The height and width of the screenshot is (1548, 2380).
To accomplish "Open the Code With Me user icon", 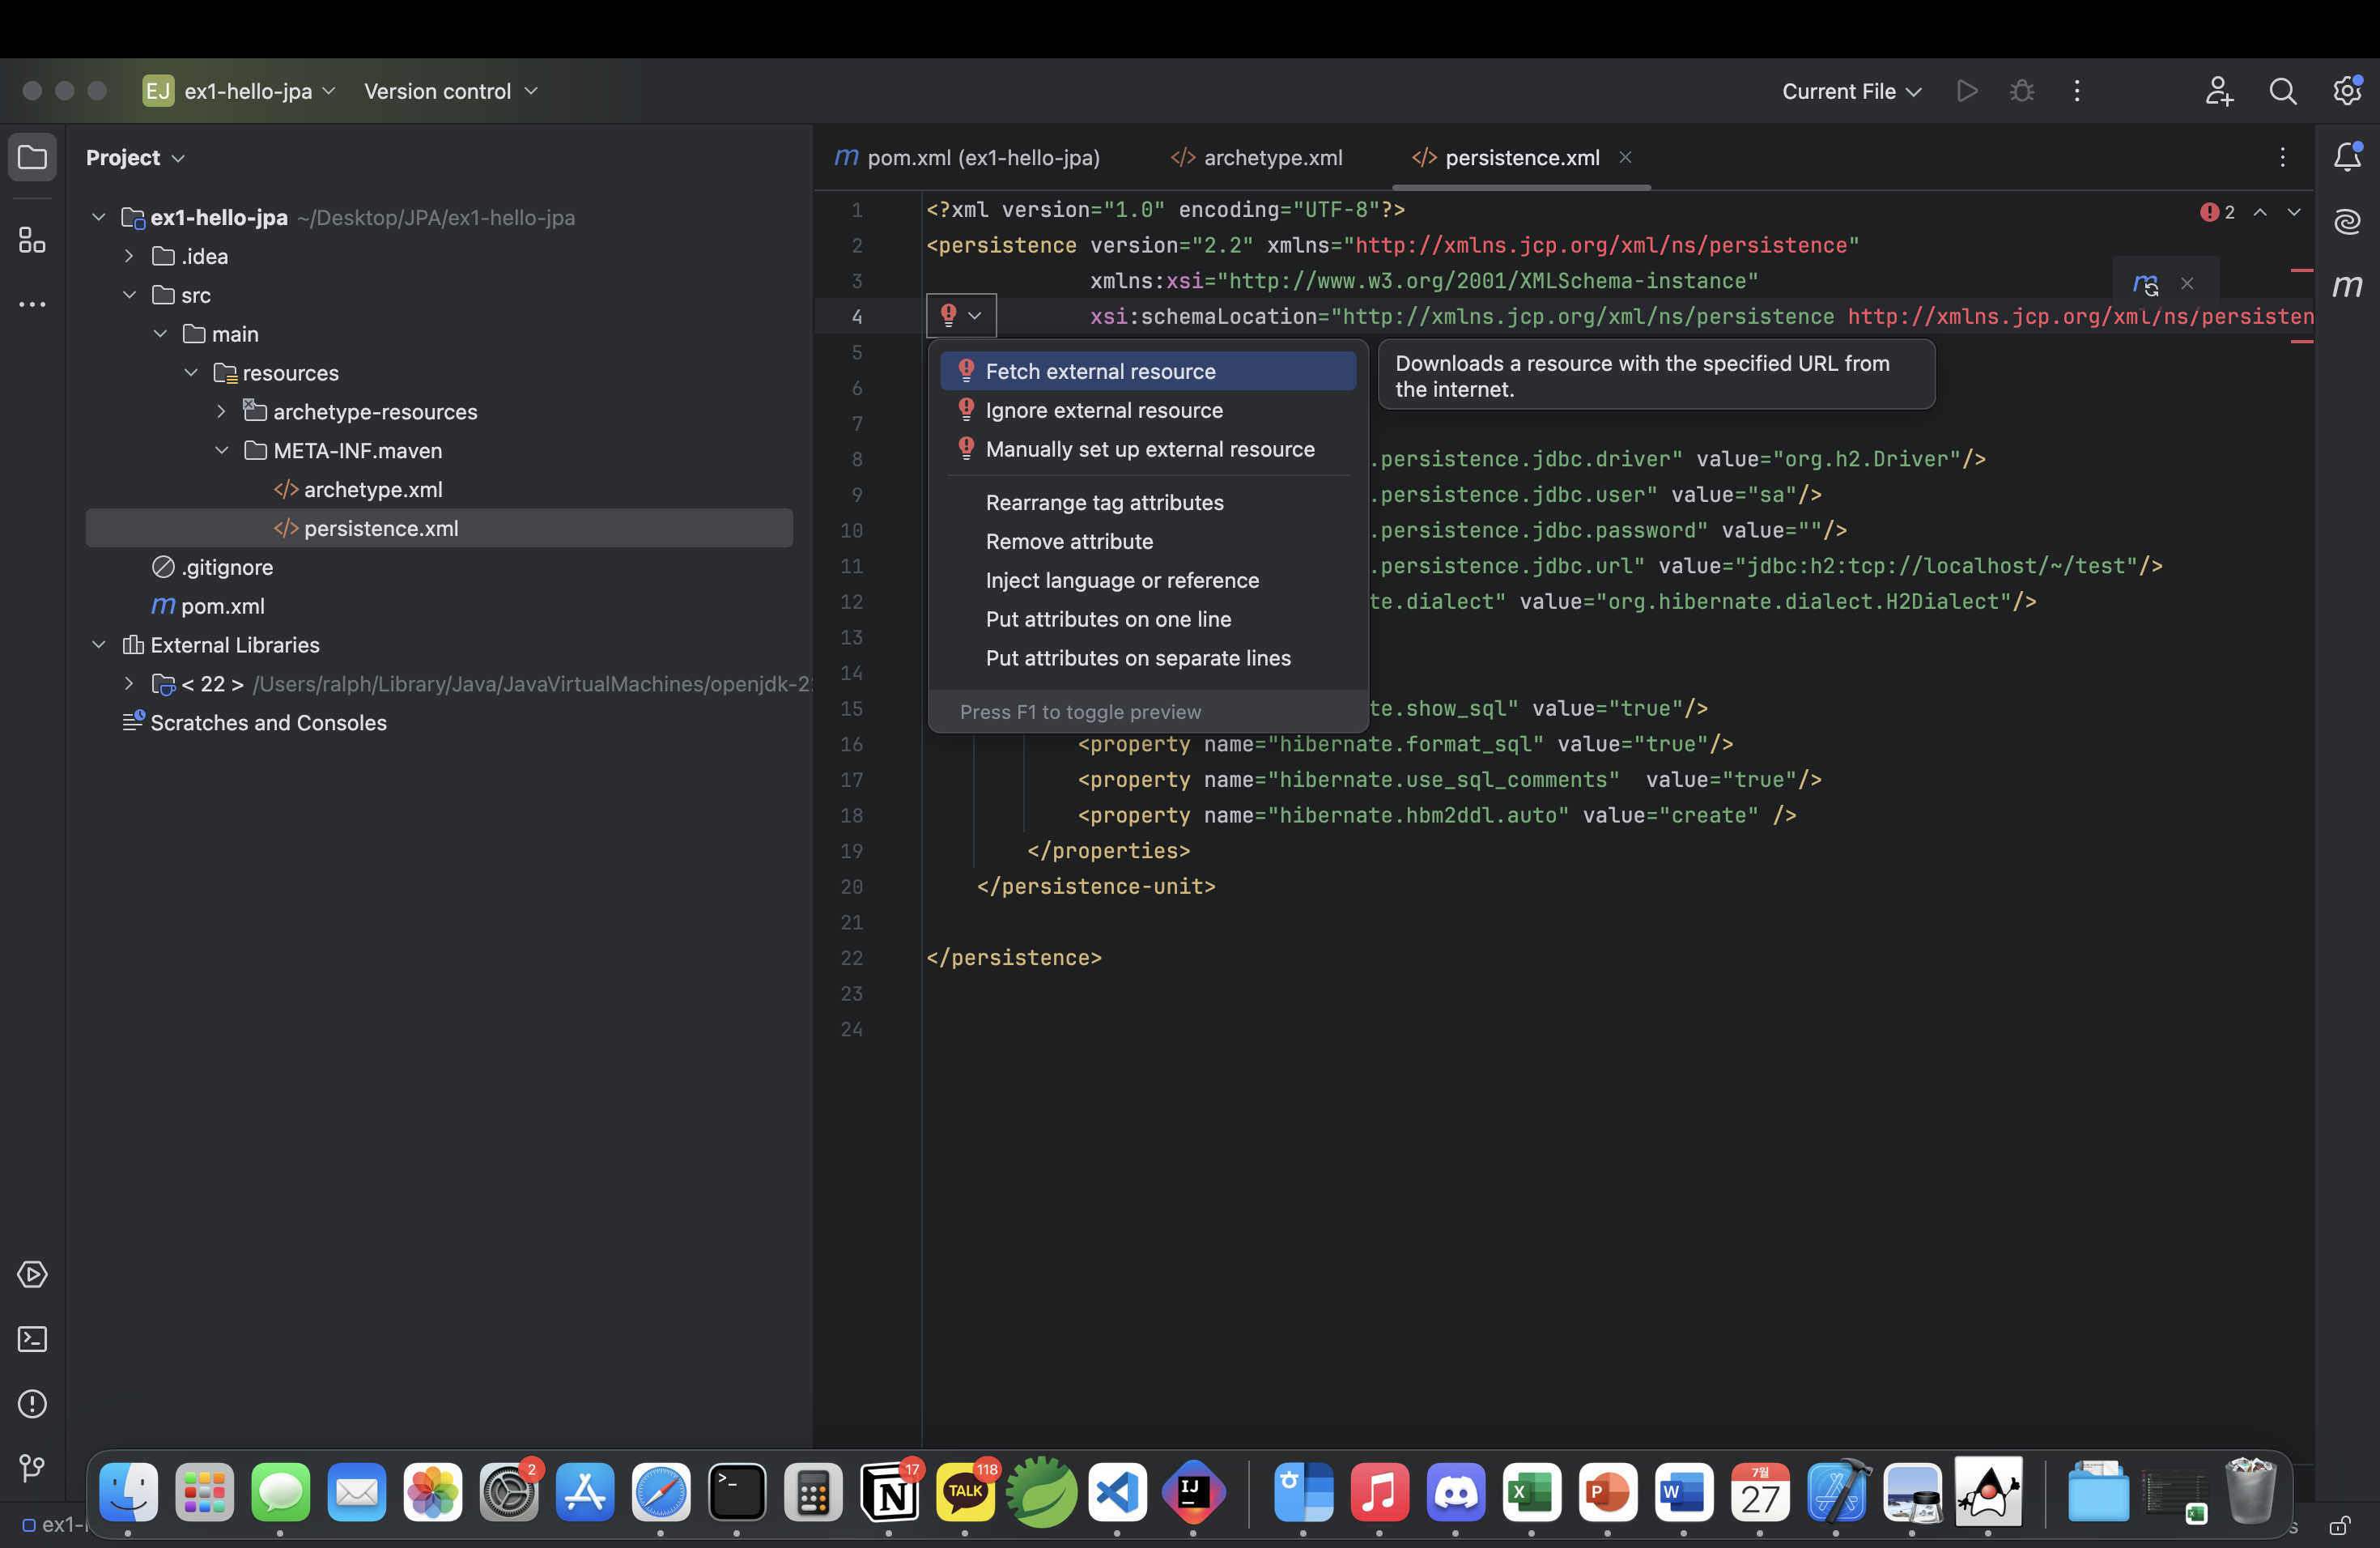I will (2219, 91).
